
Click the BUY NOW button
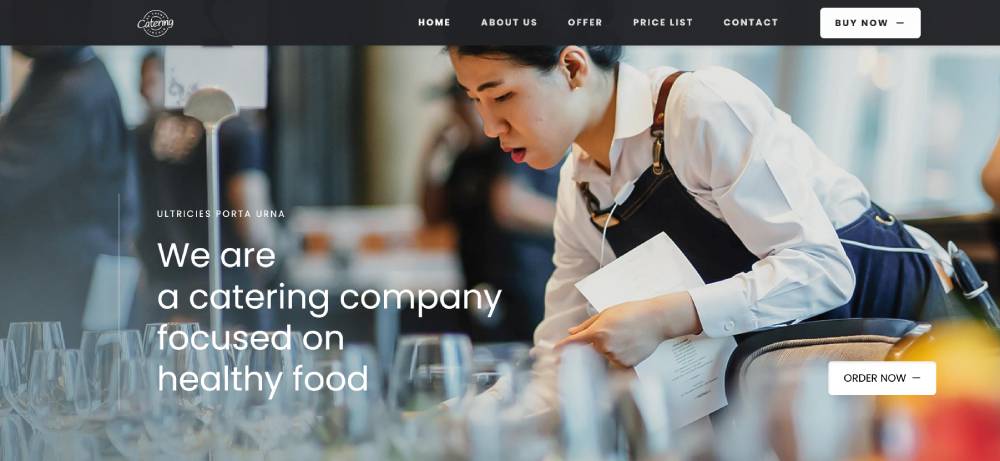tap(870, 23)
